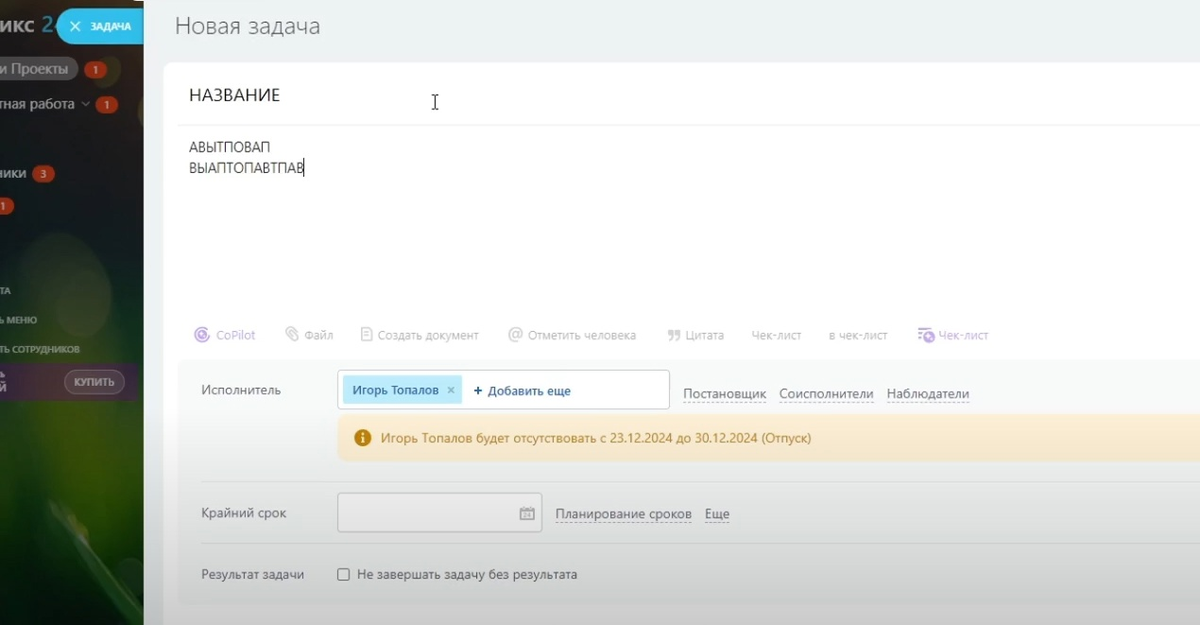
Task: Enable Не завершать задачу без результата checkbox
Action: pos(343,575)
